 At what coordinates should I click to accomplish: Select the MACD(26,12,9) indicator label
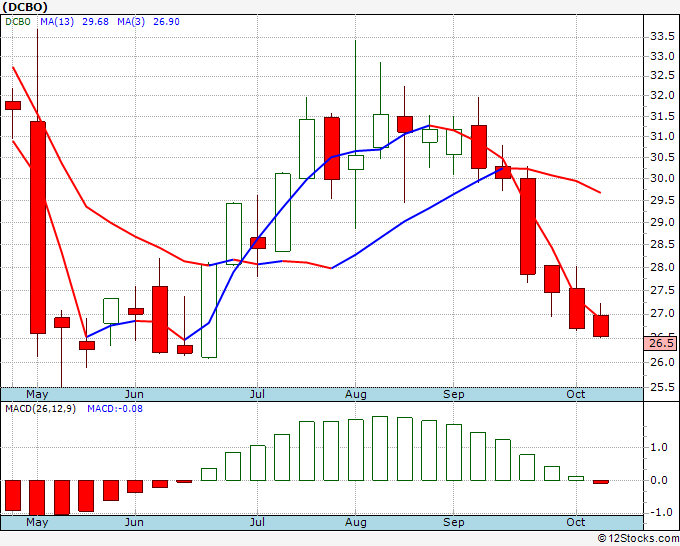40,409
